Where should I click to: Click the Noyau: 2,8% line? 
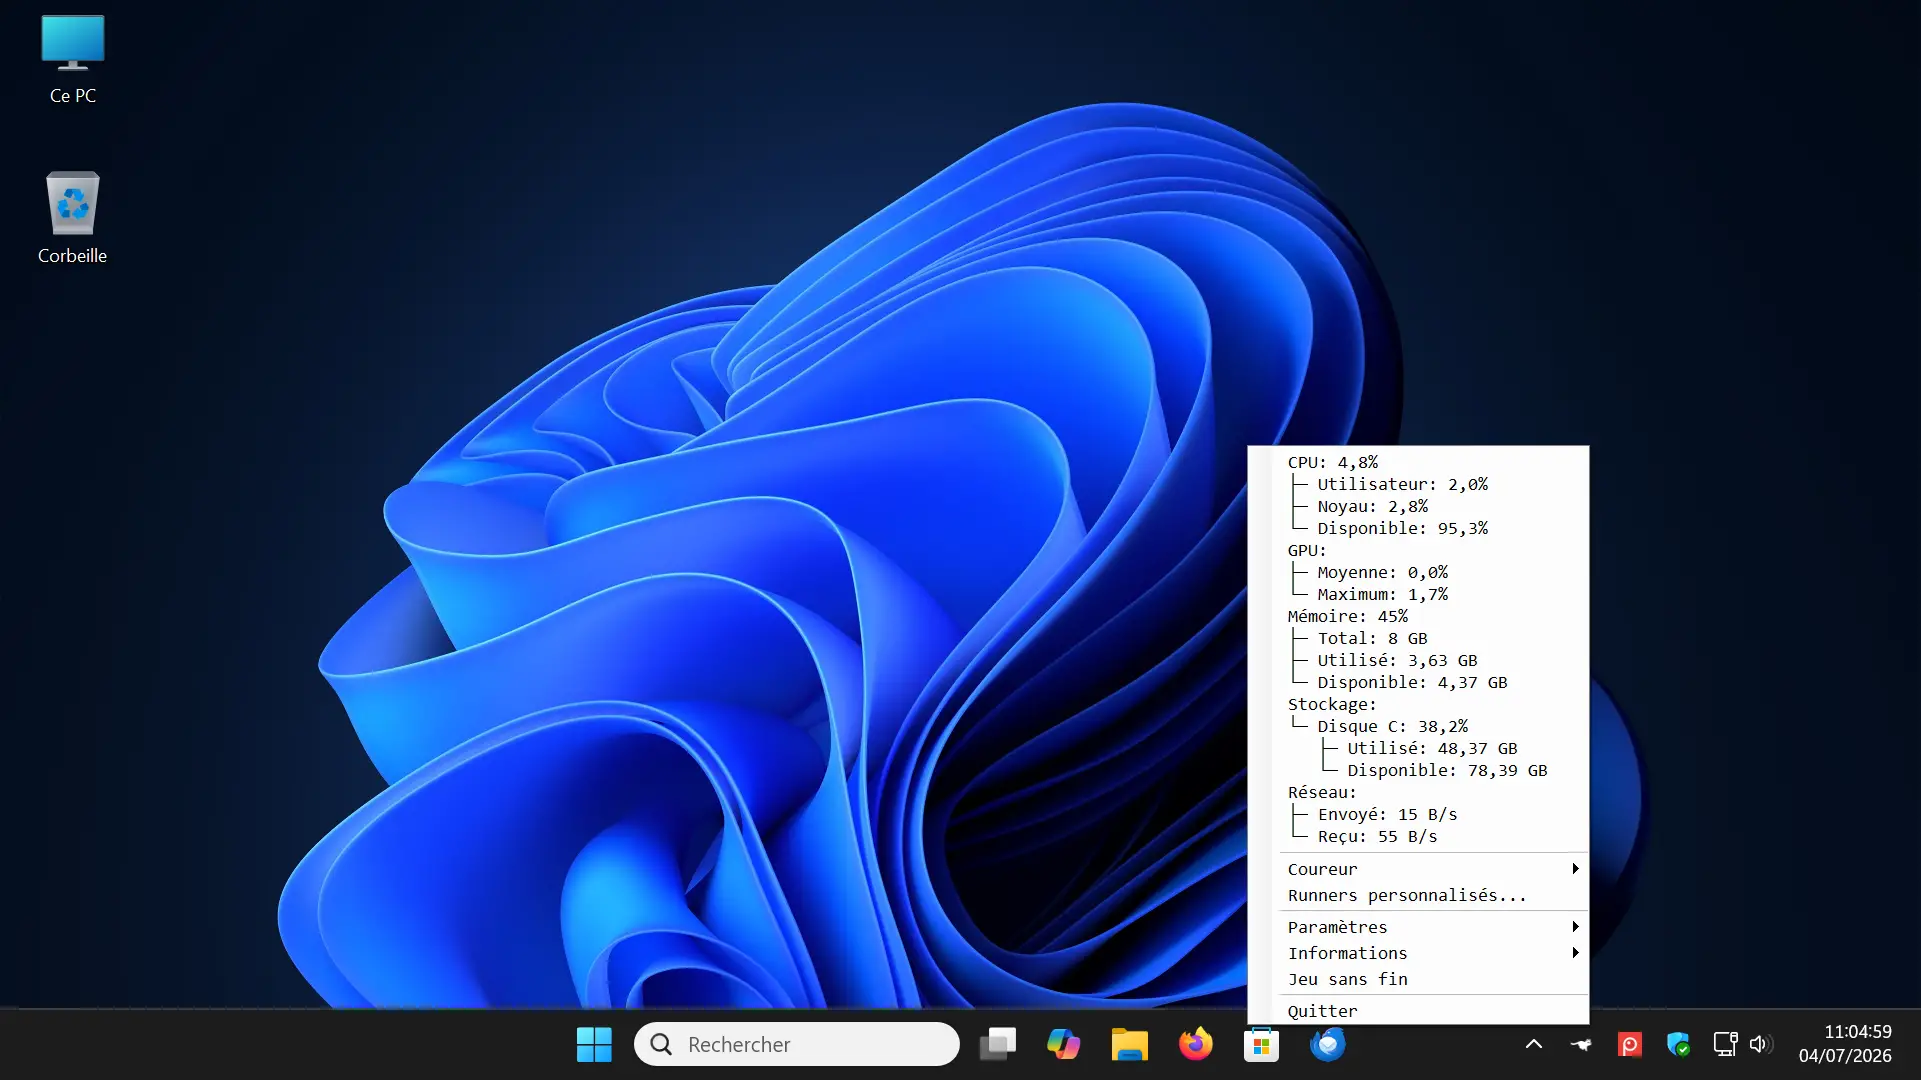point(1372,506)
